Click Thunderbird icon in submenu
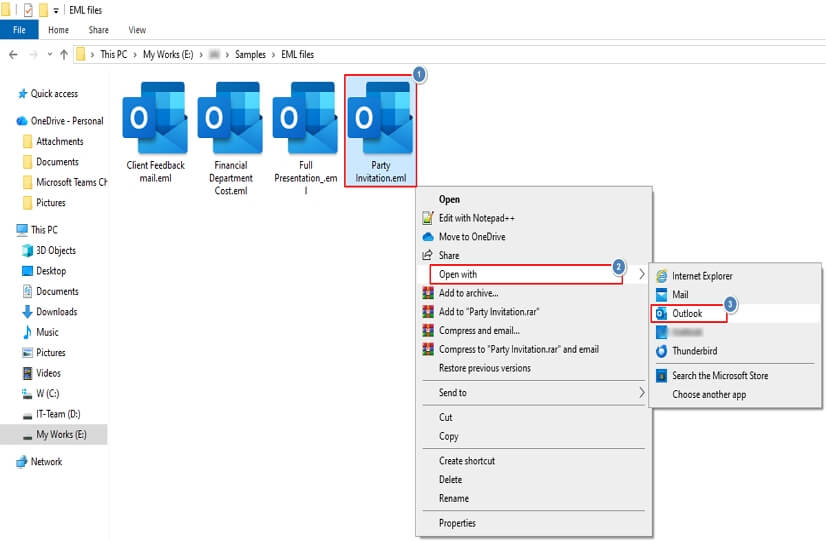This screenshot has height=541, width=826. (662, 351)
